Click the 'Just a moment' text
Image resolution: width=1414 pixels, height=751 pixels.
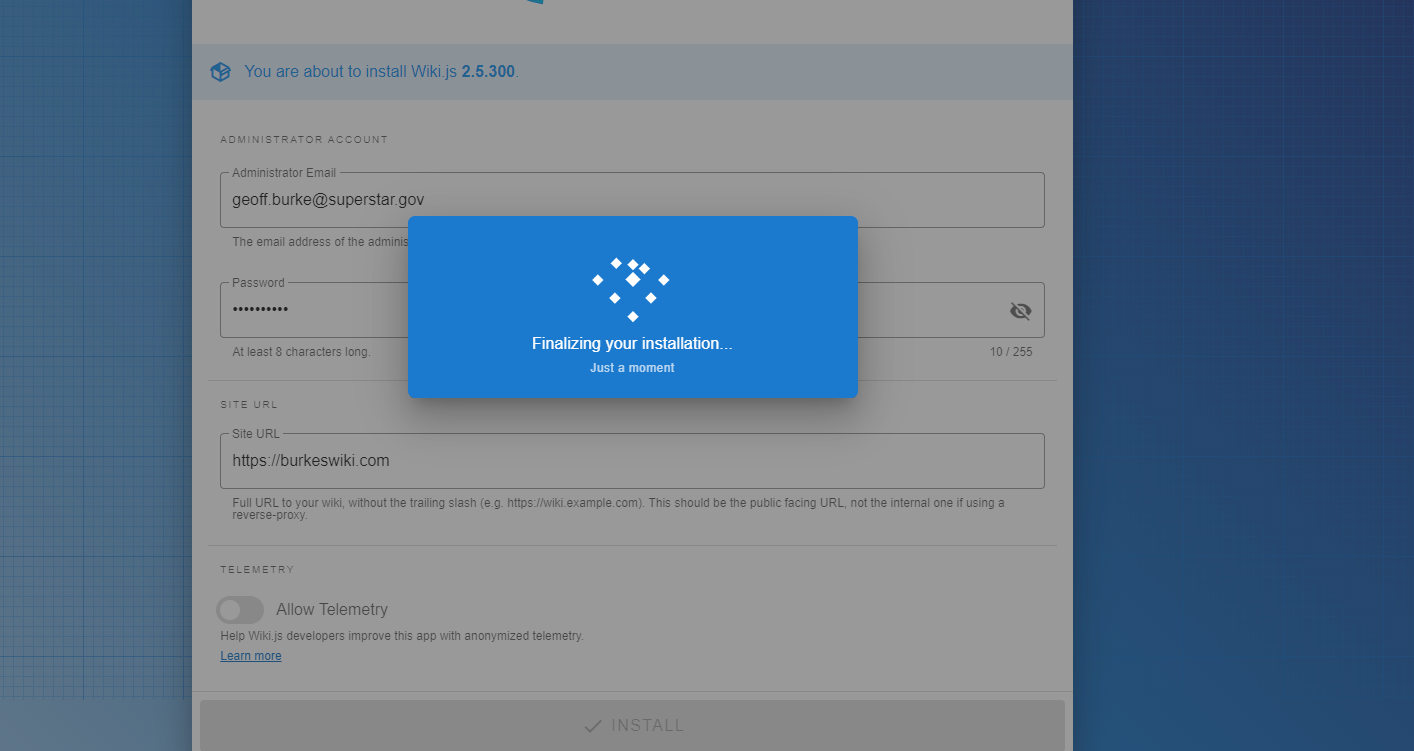click(632, 368)
